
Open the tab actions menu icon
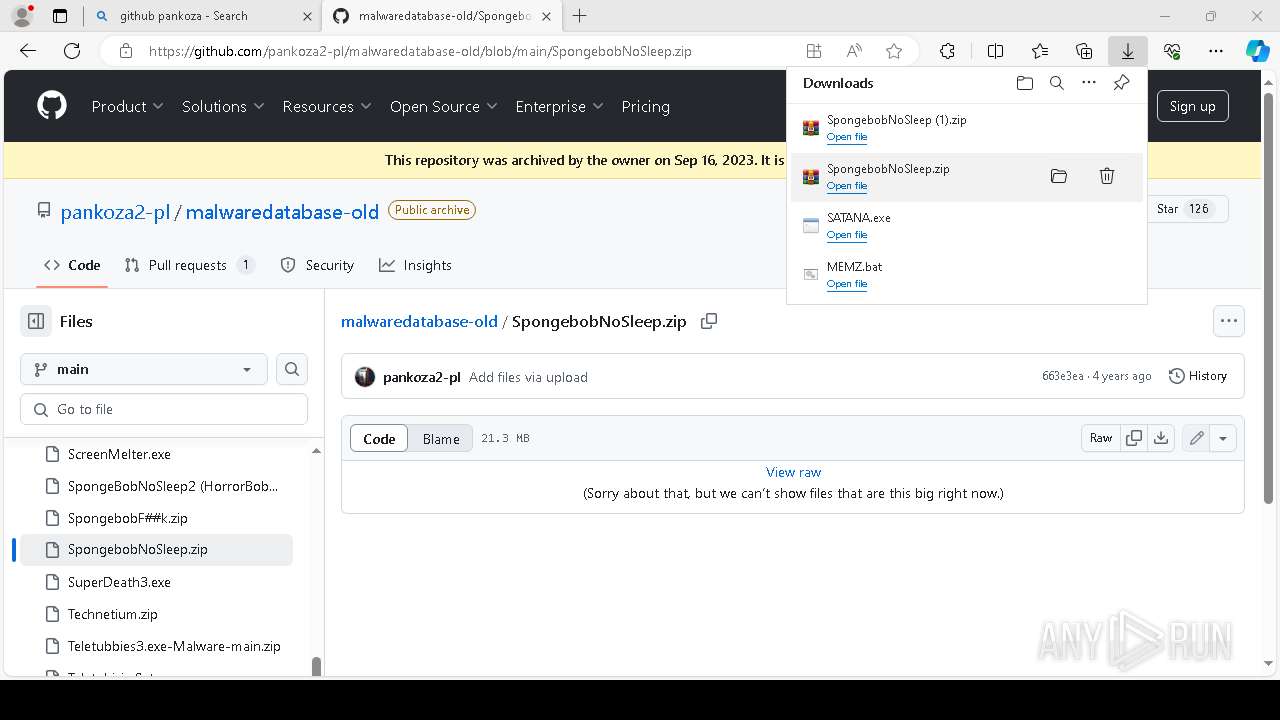tap(60, 16)
